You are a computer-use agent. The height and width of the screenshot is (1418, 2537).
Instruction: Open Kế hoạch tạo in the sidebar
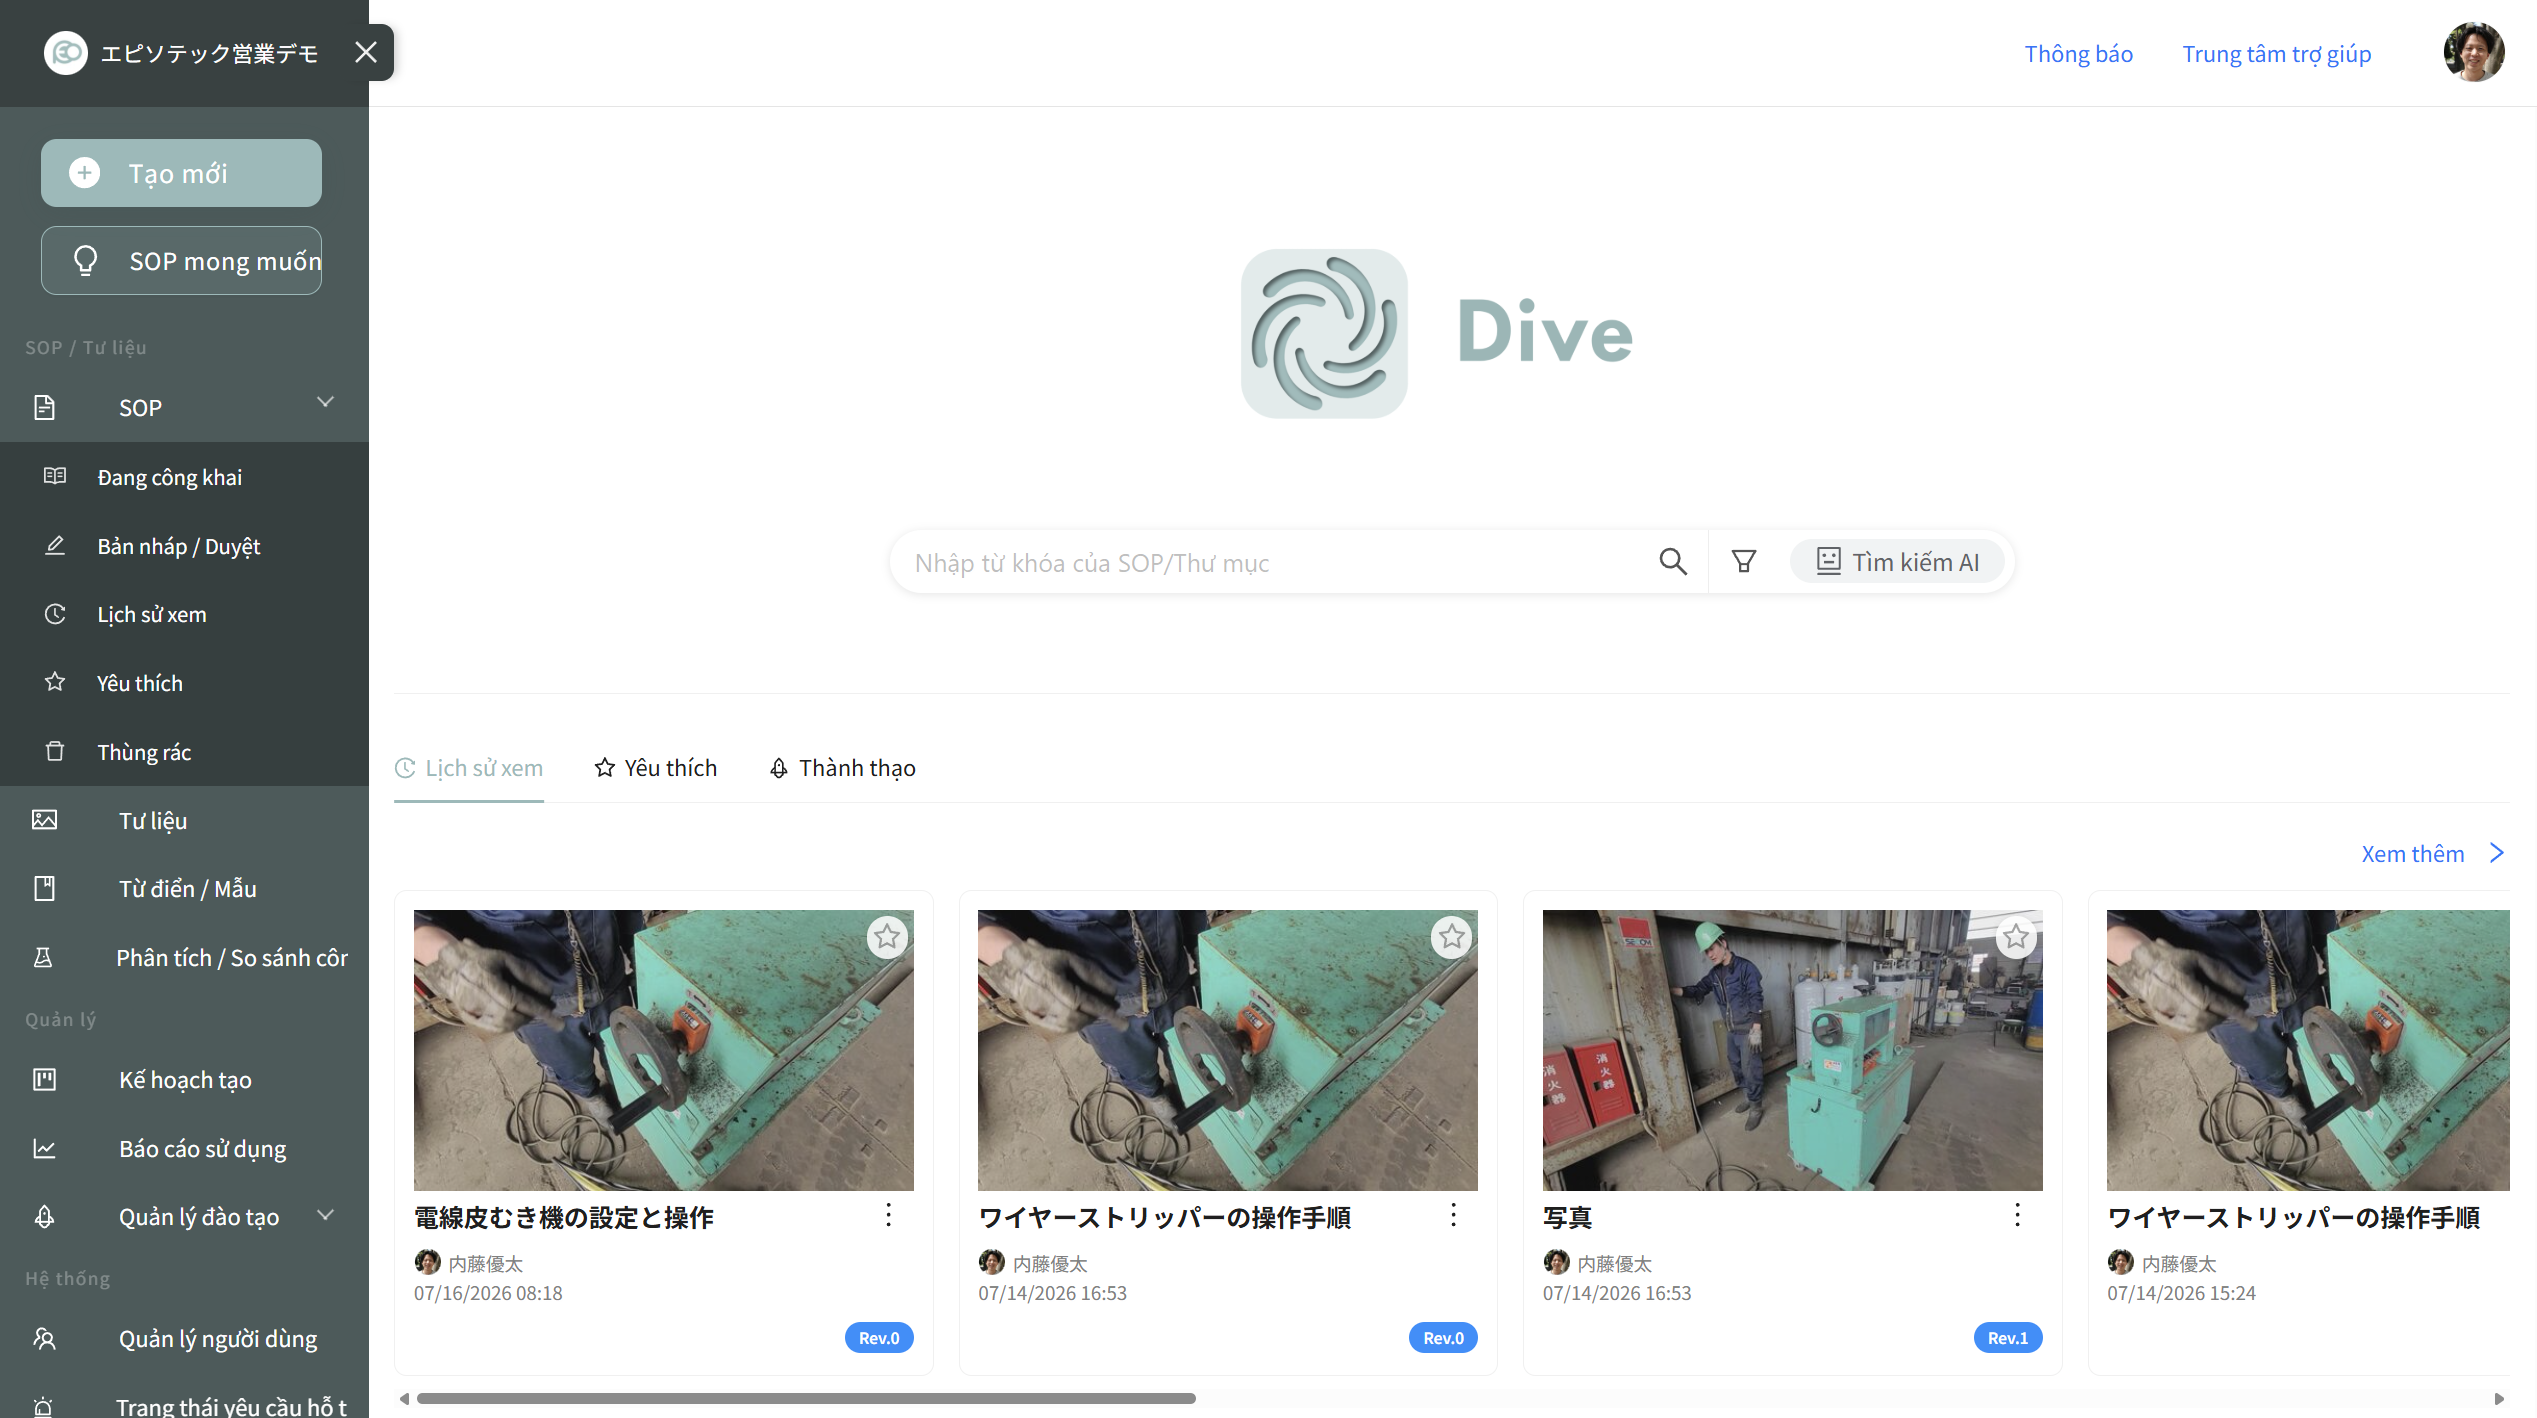click(184, 1080)
